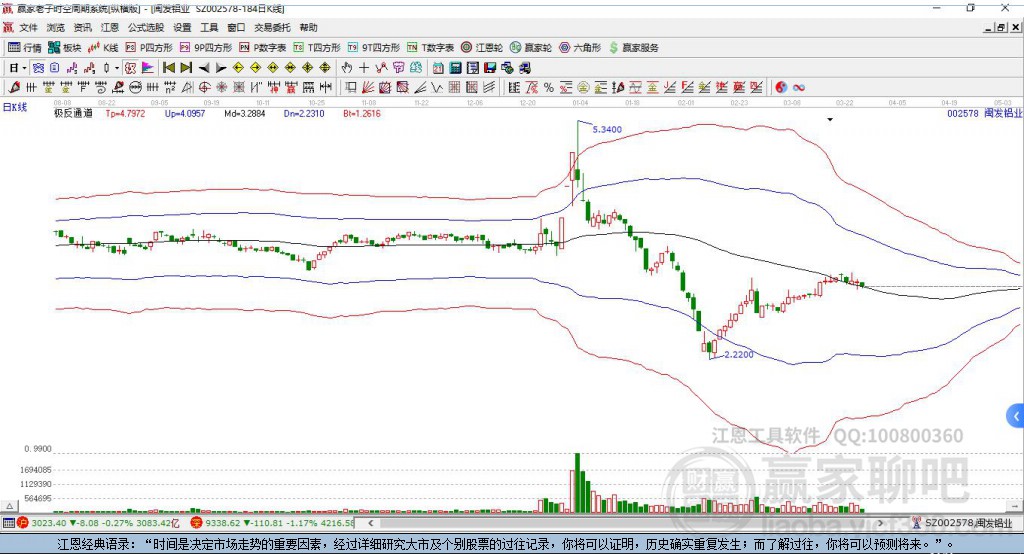Click the horizontal scrollbar under the chart
This screenshot has width=1024, height=554.
(x=626, y=523)
